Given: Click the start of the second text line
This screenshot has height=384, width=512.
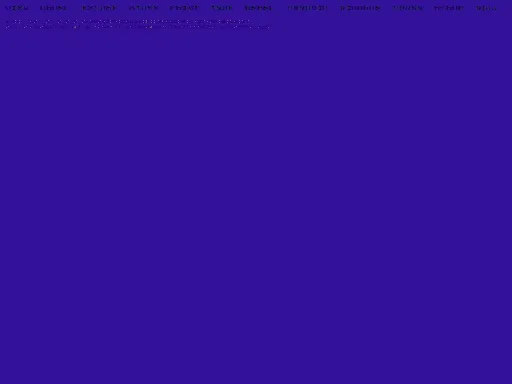Looking at the screenshot, I should (7, 26).
